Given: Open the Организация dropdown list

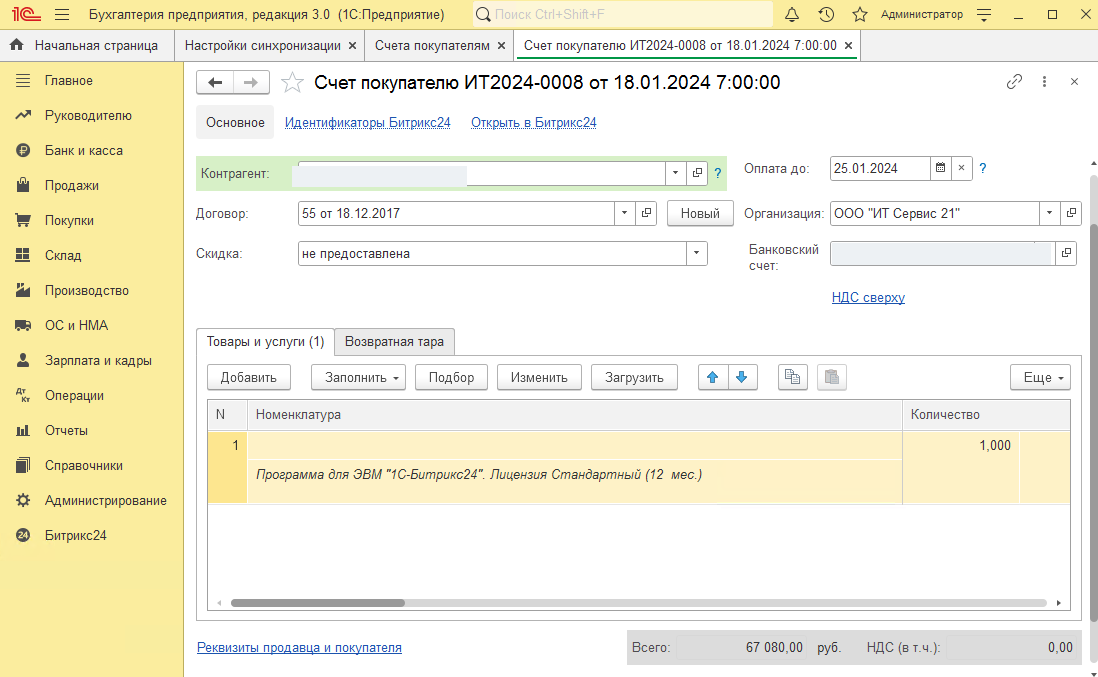Looking at the screenshot, I should pyautogui.click(x=1049, y=214).
